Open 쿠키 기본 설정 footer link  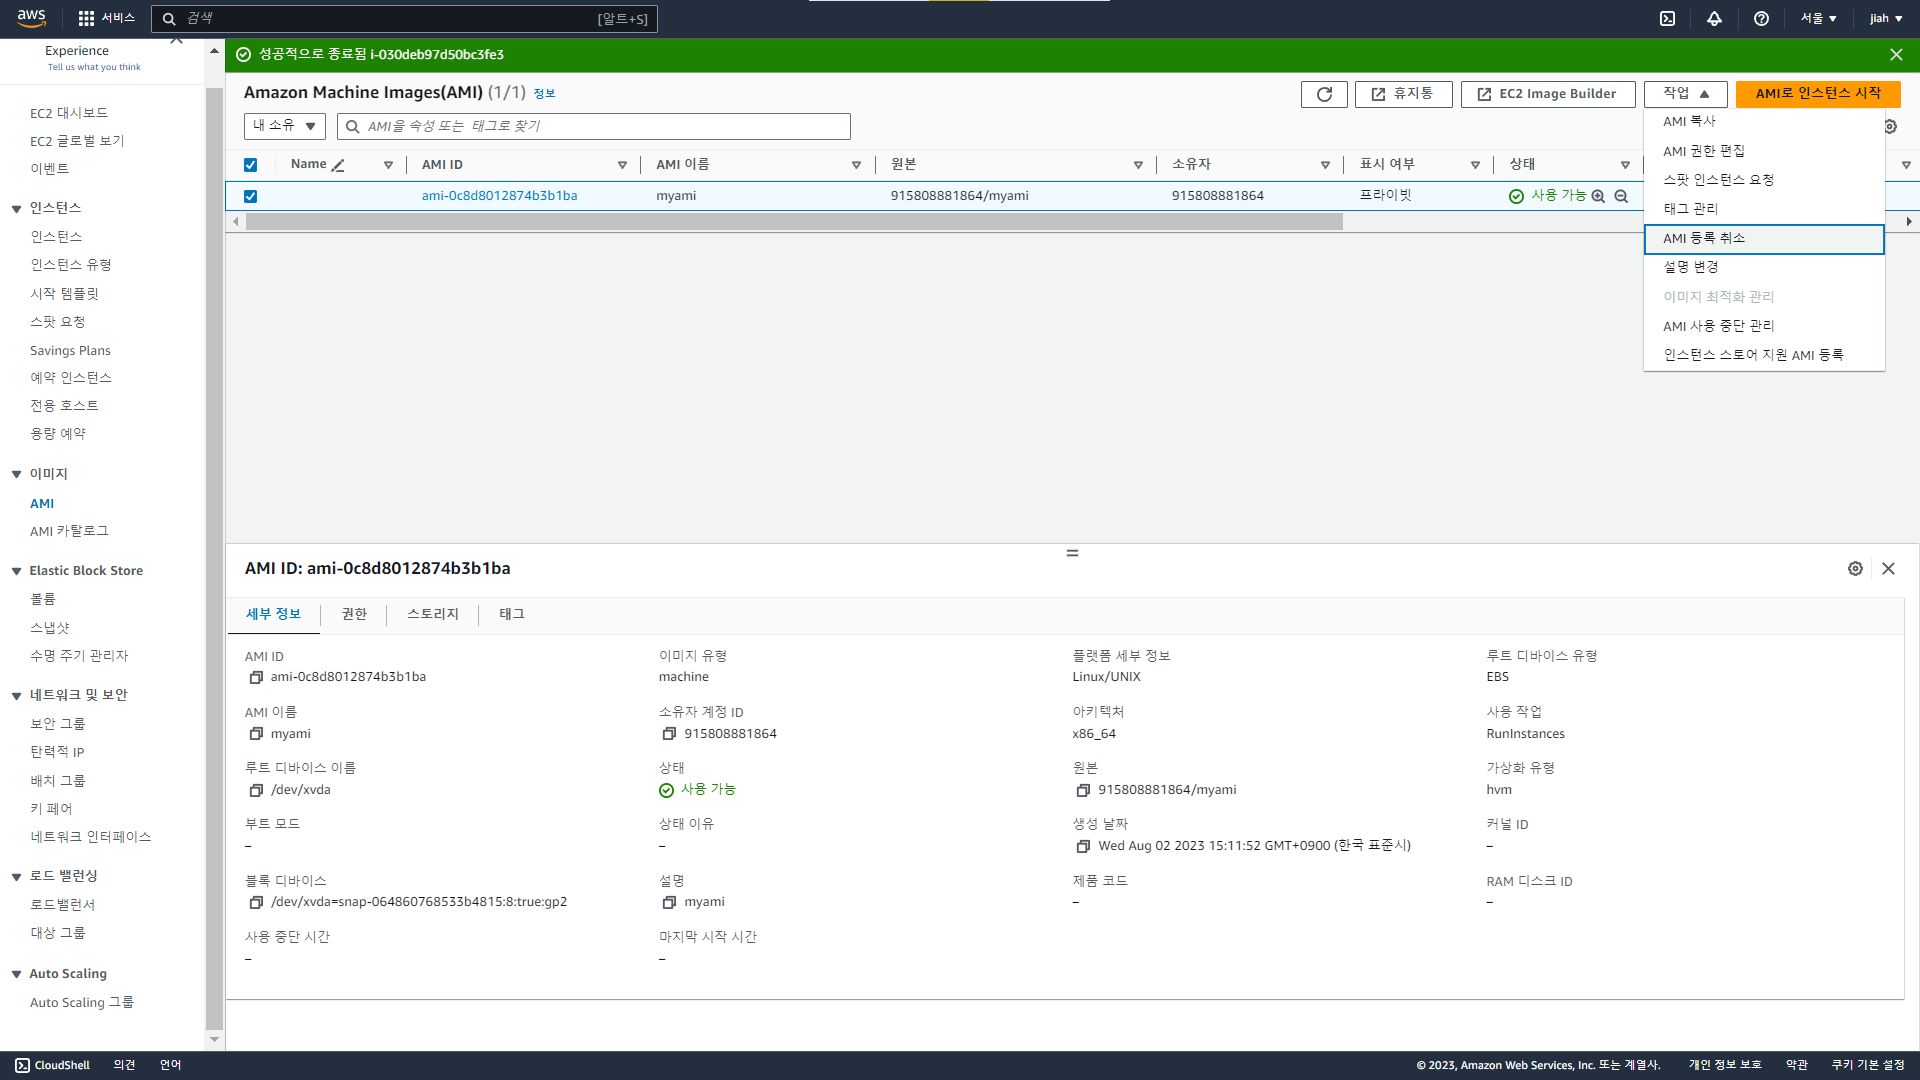tap(1868, 1065)
